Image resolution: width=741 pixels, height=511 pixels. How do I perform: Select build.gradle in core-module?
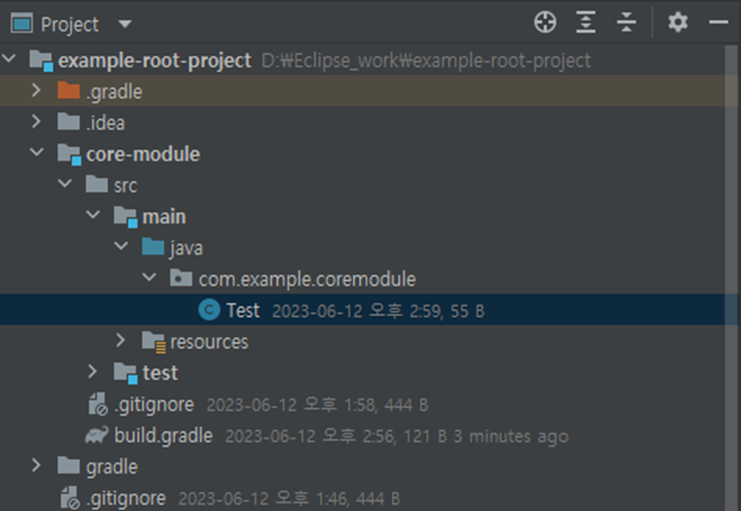[x=163, y=435]
